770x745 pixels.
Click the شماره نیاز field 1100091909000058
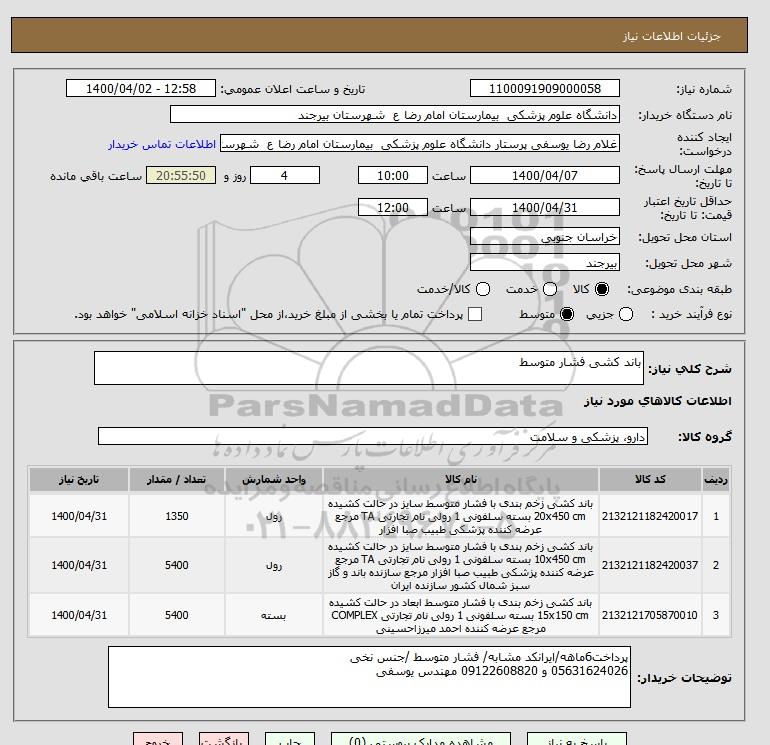click(545, 89)
